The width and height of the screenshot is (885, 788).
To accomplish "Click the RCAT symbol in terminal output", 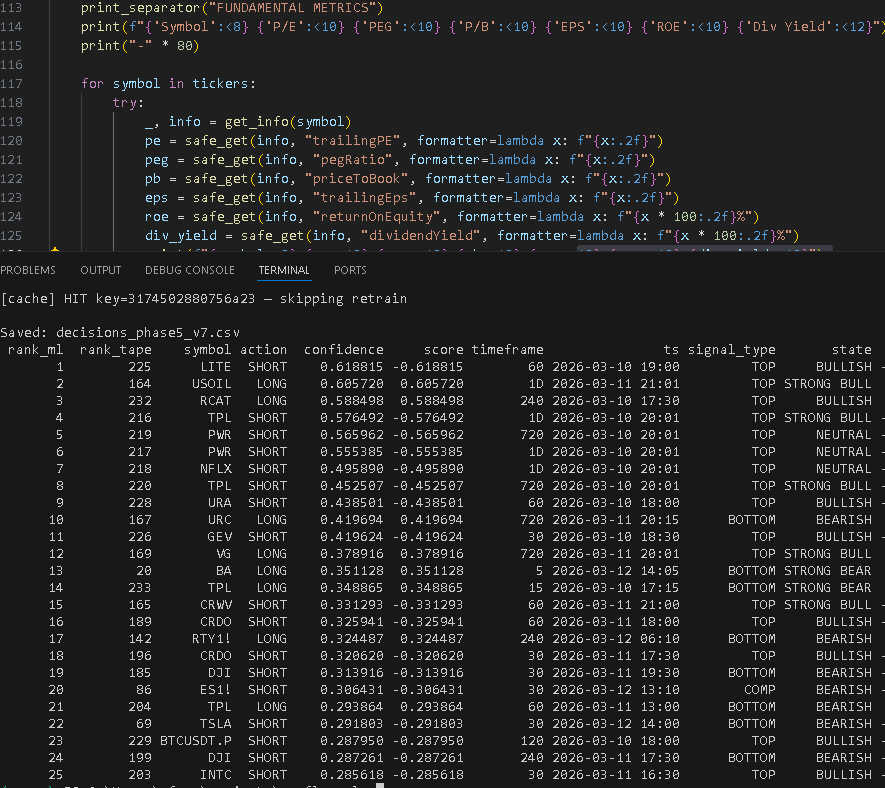I will pyautogui.click(x=216, y=401).
